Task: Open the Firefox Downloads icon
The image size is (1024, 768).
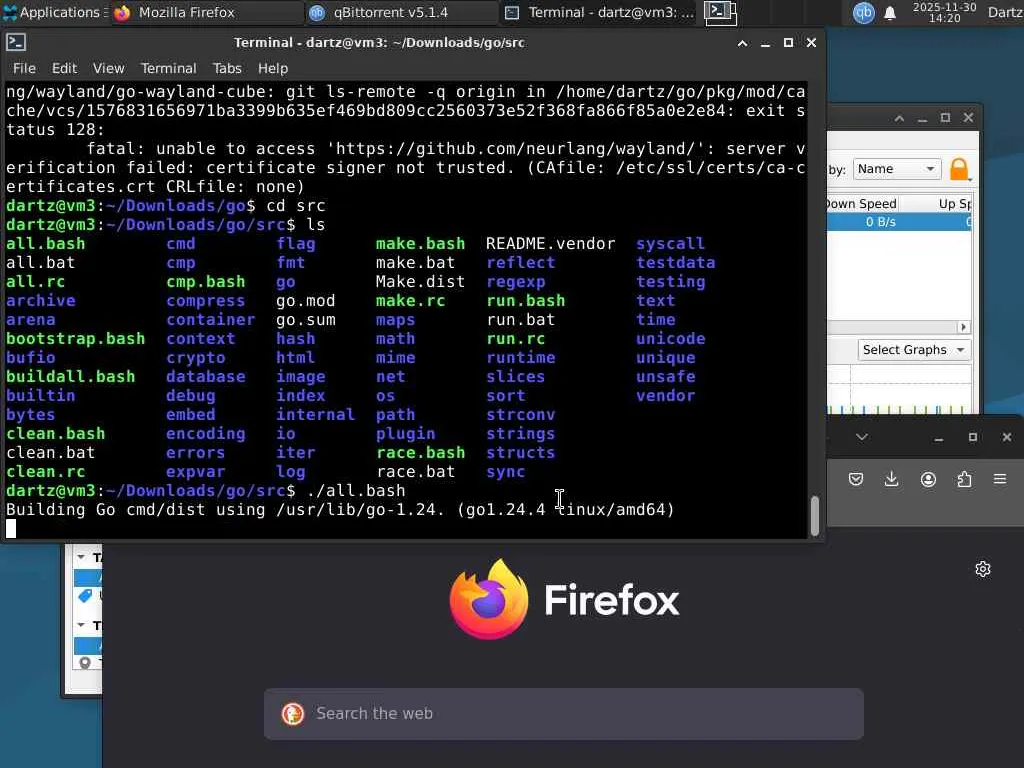Action: point(891,479)
